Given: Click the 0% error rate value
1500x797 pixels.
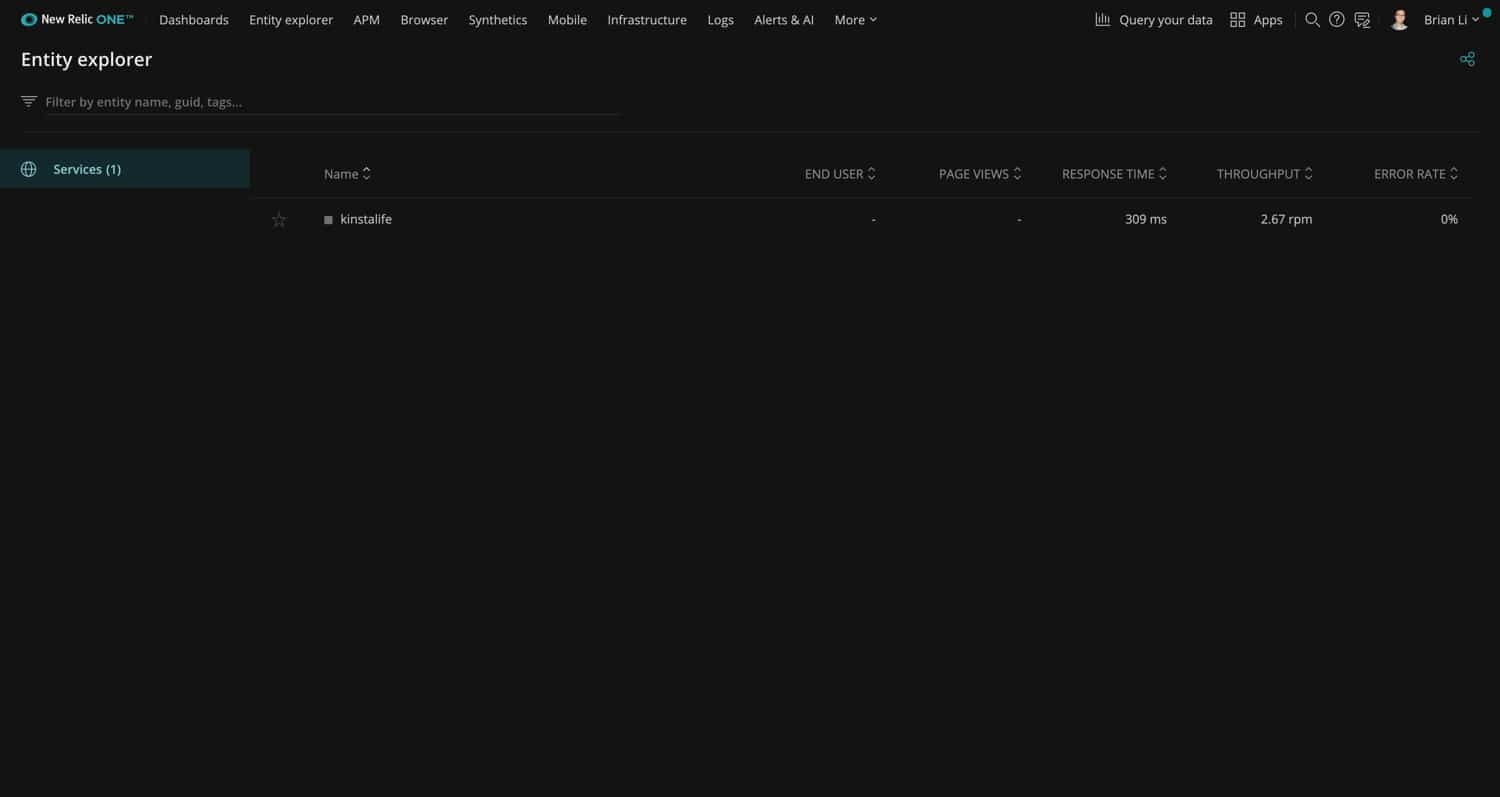Looking at the screenshot, I should (x=1449, y=219).
